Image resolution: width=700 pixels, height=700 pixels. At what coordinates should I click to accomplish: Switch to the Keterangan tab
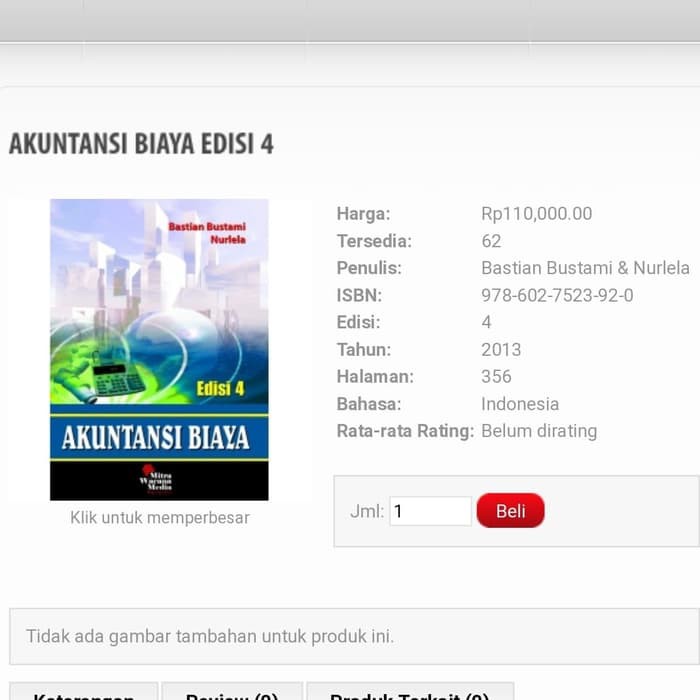point(84,694)
